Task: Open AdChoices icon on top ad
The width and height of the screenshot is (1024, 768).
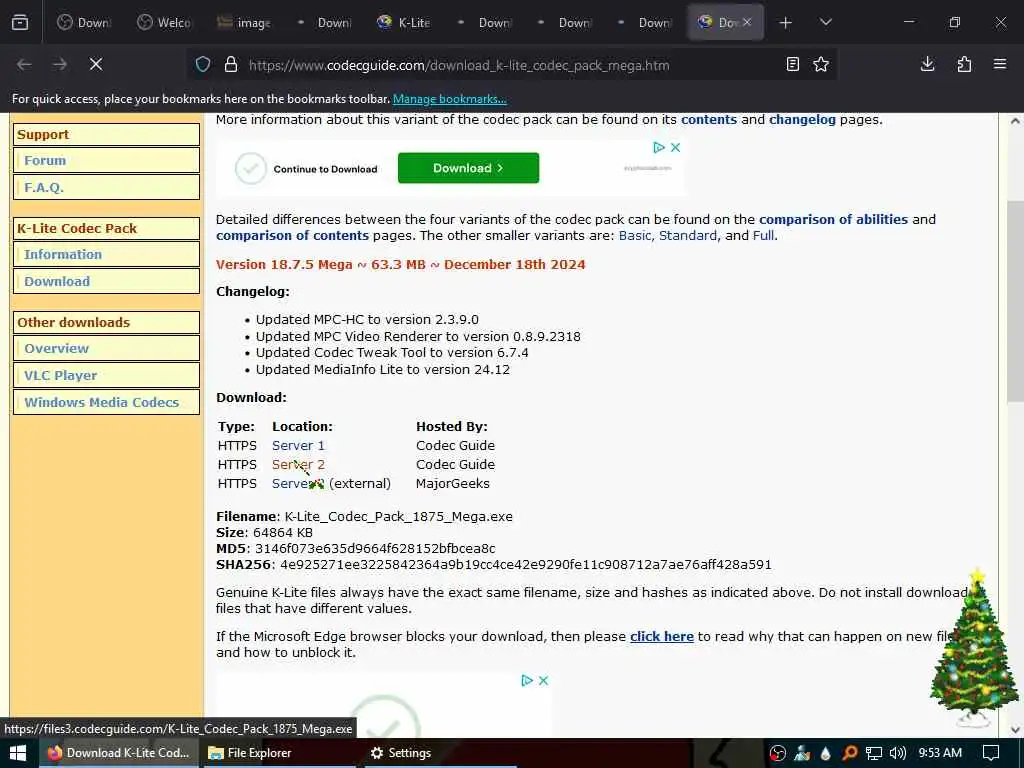Action: pos(659,148)
